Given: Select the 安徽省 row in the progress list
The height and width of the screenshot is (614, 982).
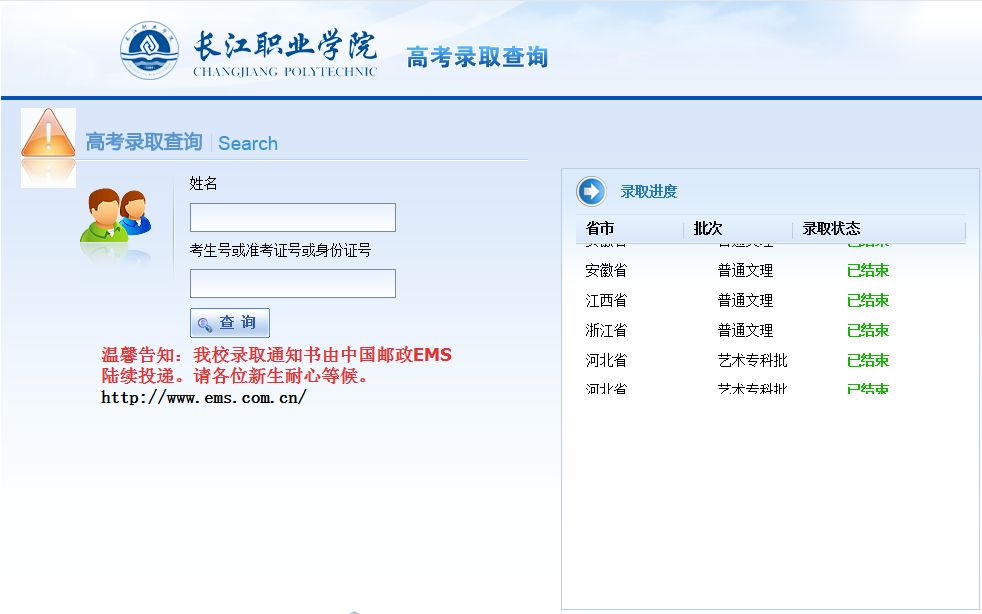Looking at the screenshot, I should 606,271.
